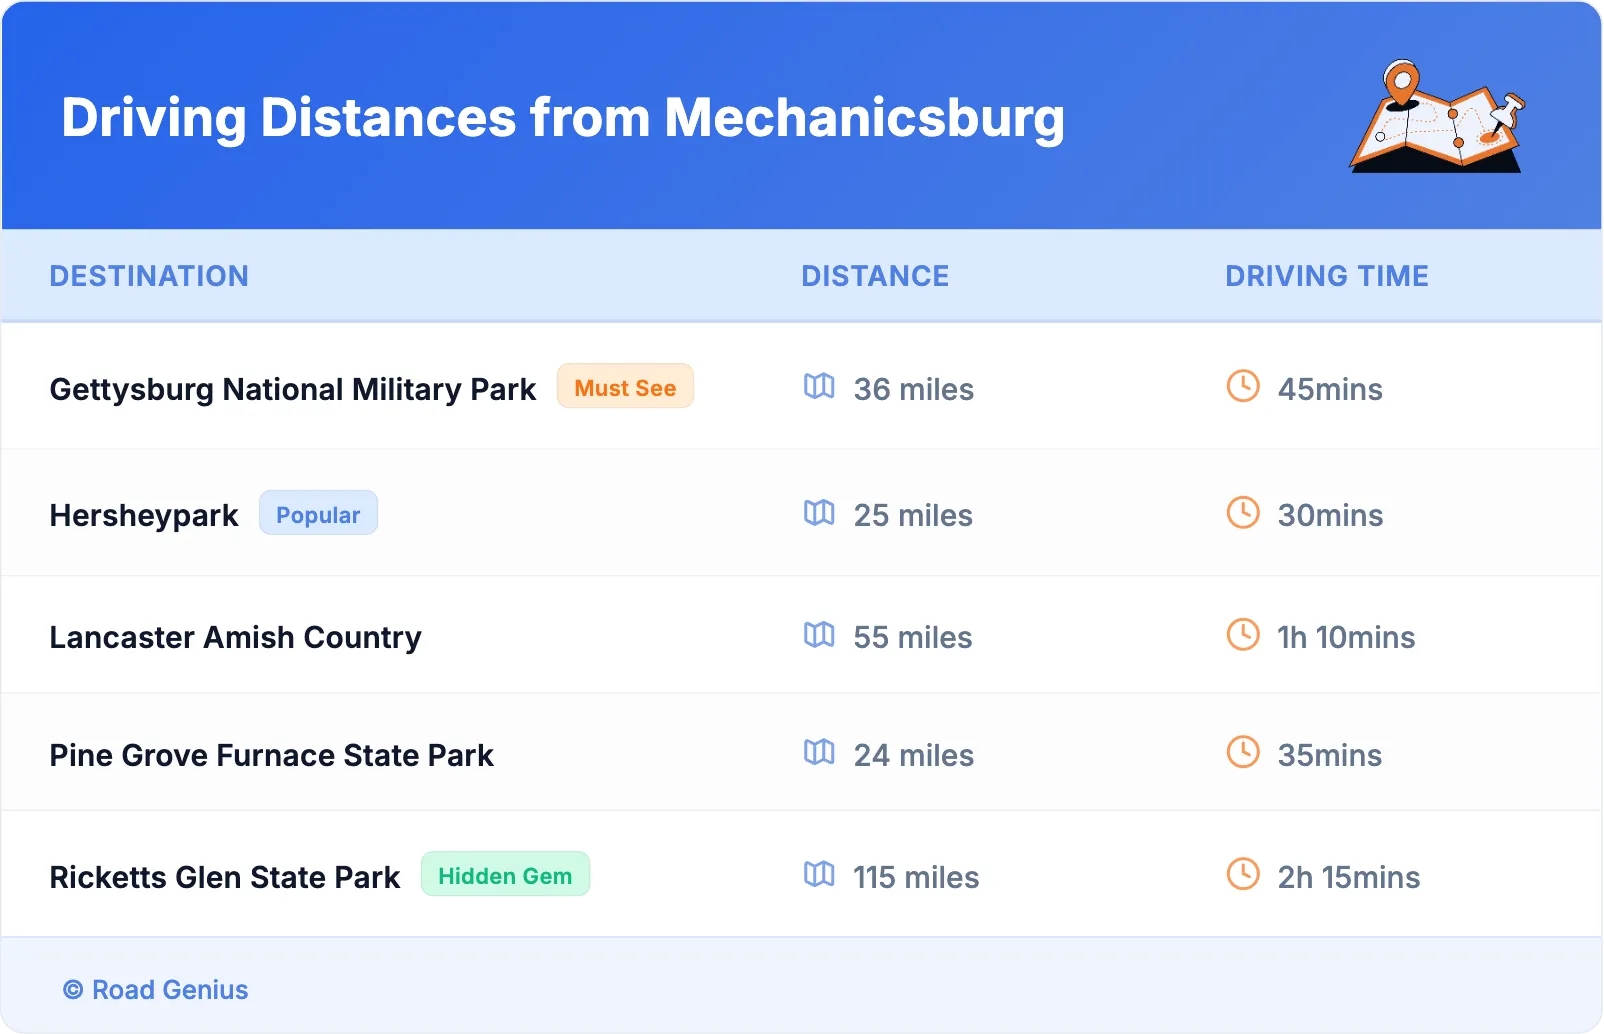Click the map icon beside 25 miles
This screenshot has height=1034, width=1604.
point(819,513)
